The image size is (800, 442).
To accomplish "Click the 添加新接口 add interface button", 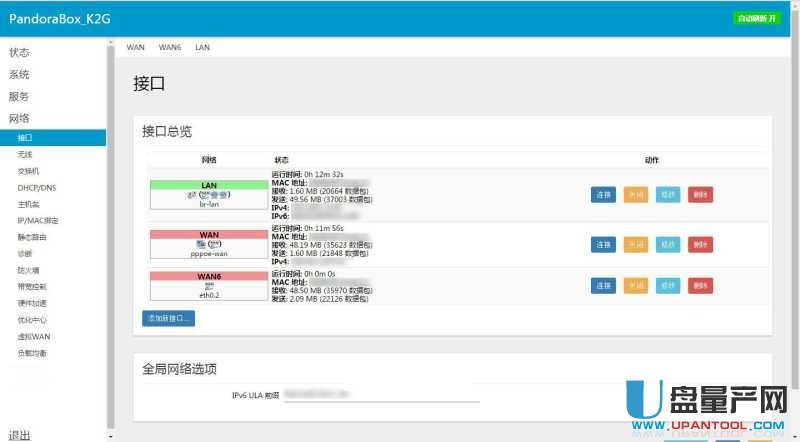I will (168, 318).
